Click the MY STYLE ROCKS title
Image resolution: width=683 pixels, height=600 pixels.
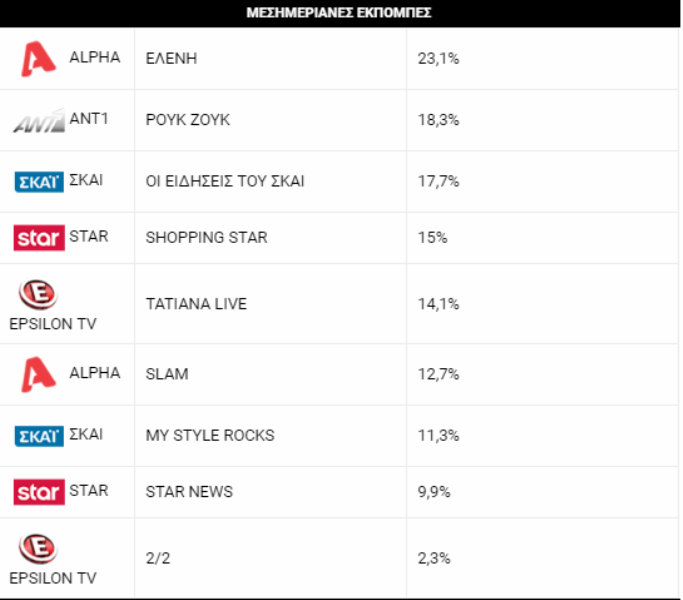pos(210,435)
